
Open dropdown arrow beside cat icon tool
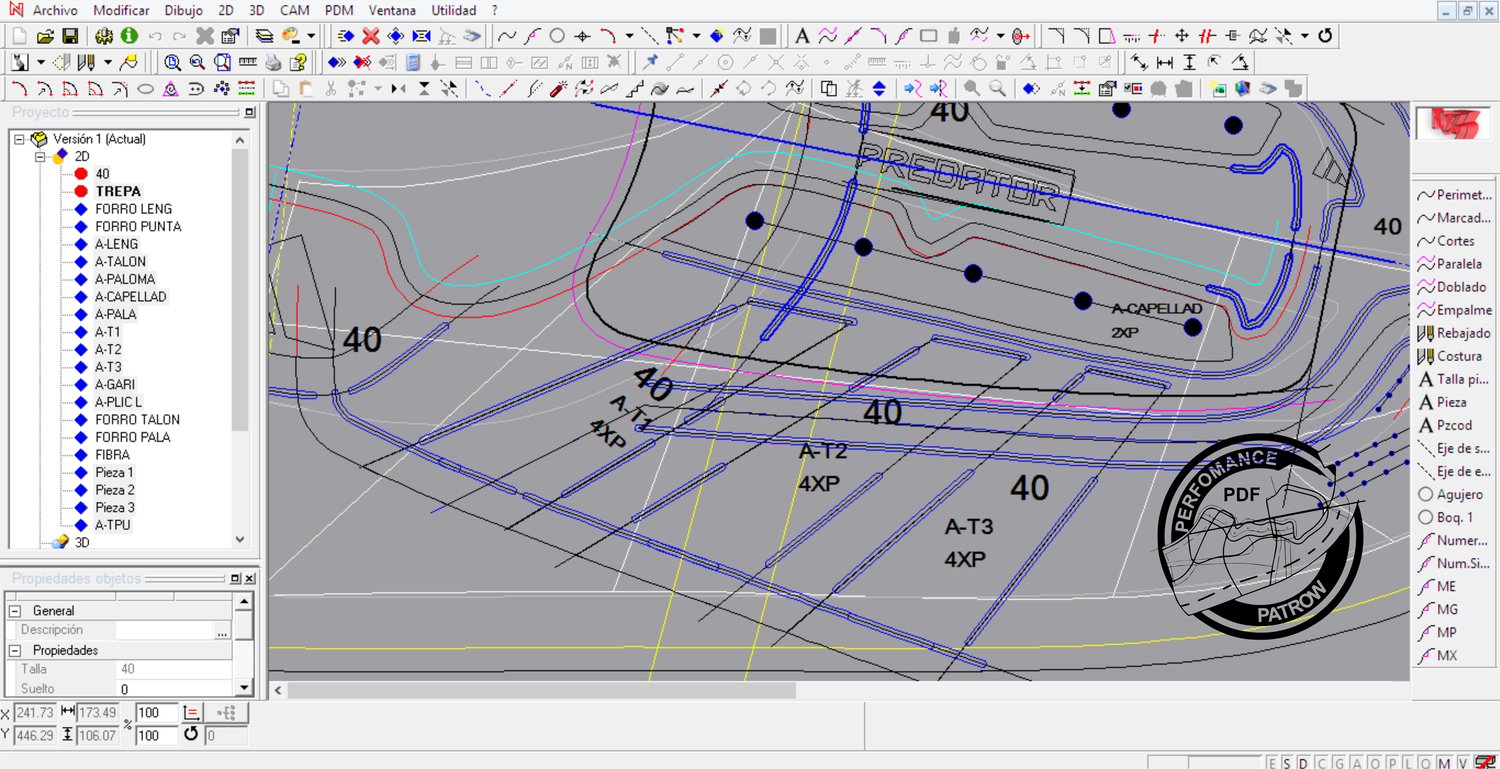point(41,62)
